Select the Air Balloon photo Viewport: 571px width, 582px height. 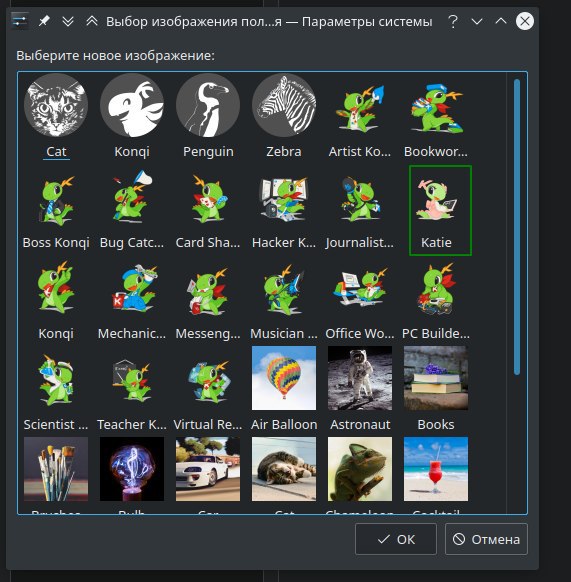[284, 378]
